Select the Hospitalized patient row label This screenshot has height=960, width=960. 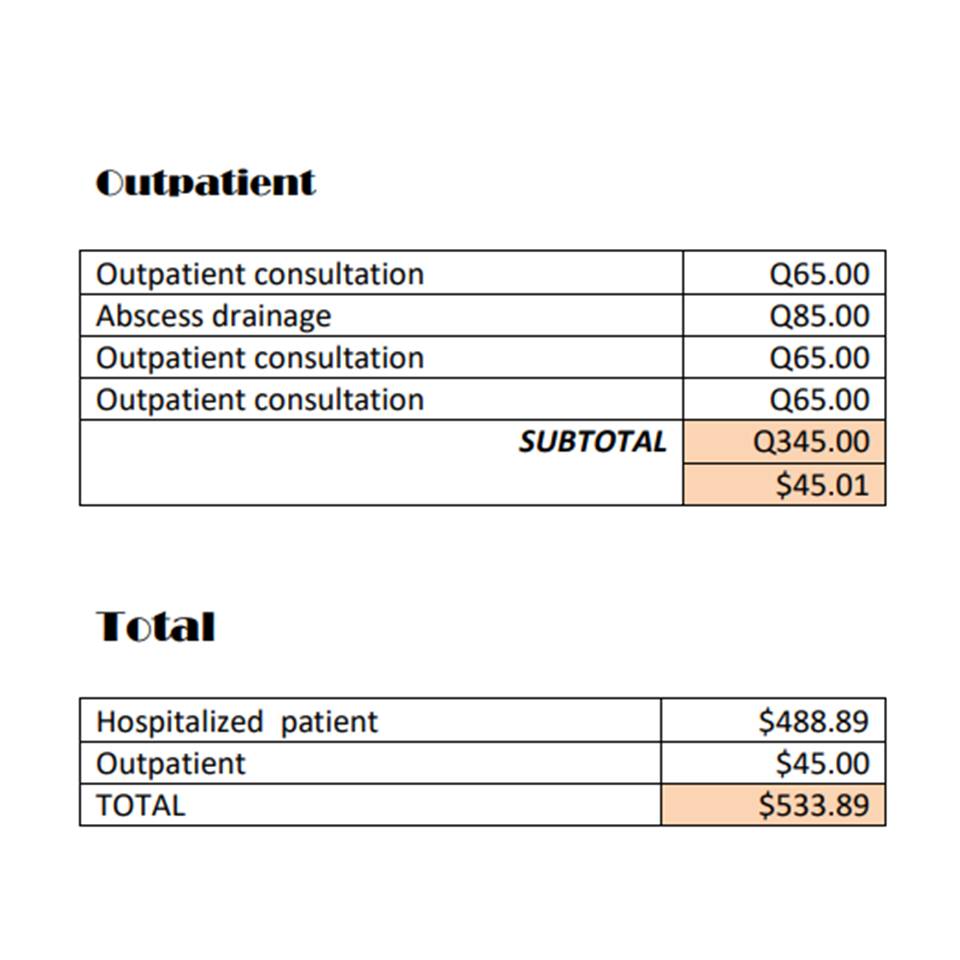(x=237, y=721)
